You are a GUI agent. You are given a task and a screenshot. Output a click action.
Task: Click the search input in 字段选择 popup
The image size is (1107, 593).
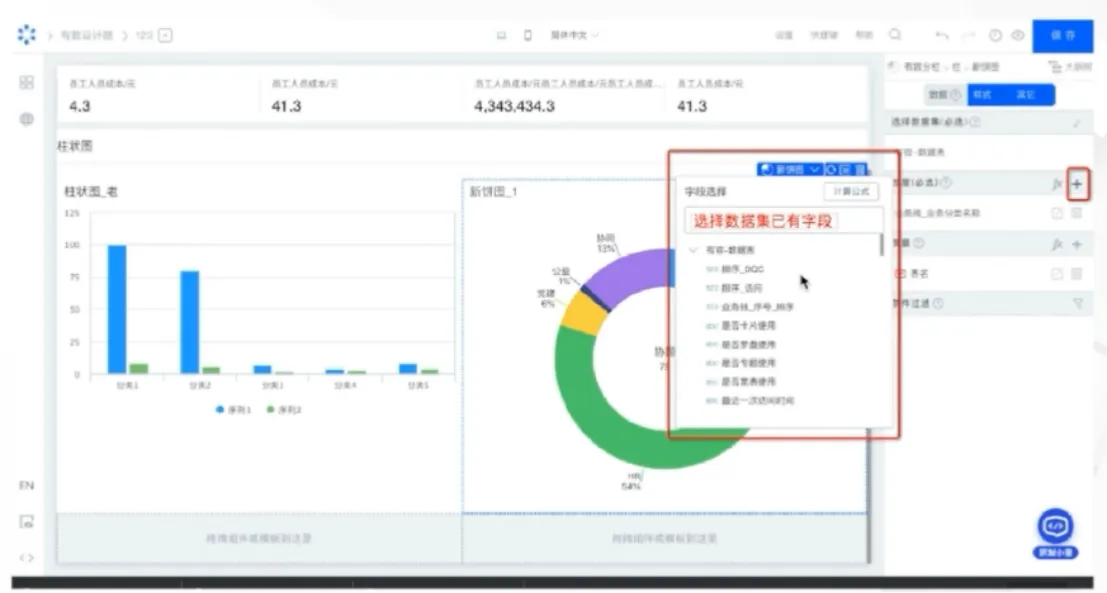pyautogui.click(x=784, y=220)
